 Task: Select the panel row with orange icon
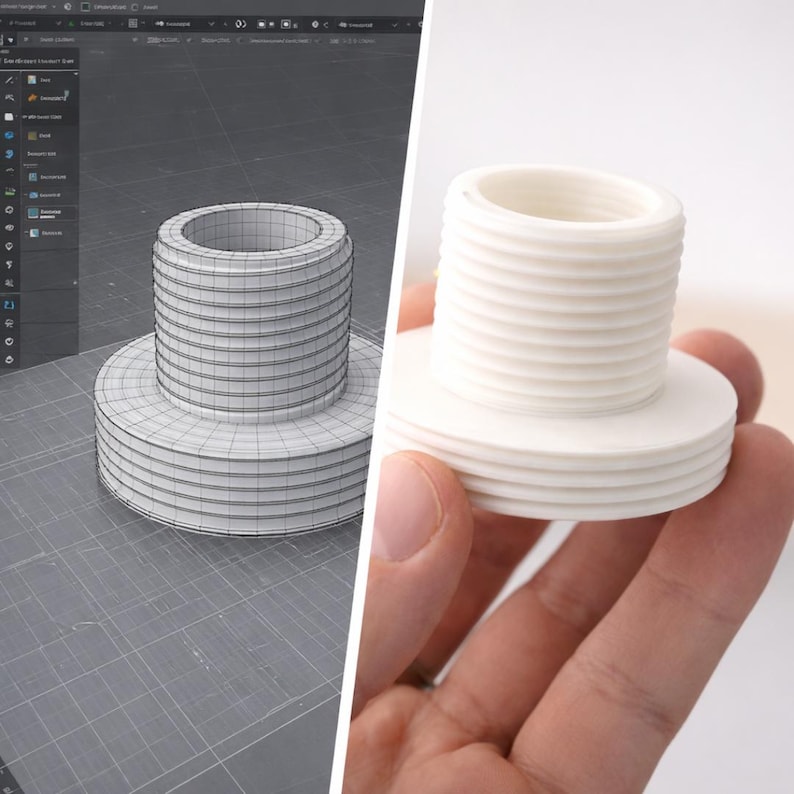pyautogui.click(x=49, y=98)
